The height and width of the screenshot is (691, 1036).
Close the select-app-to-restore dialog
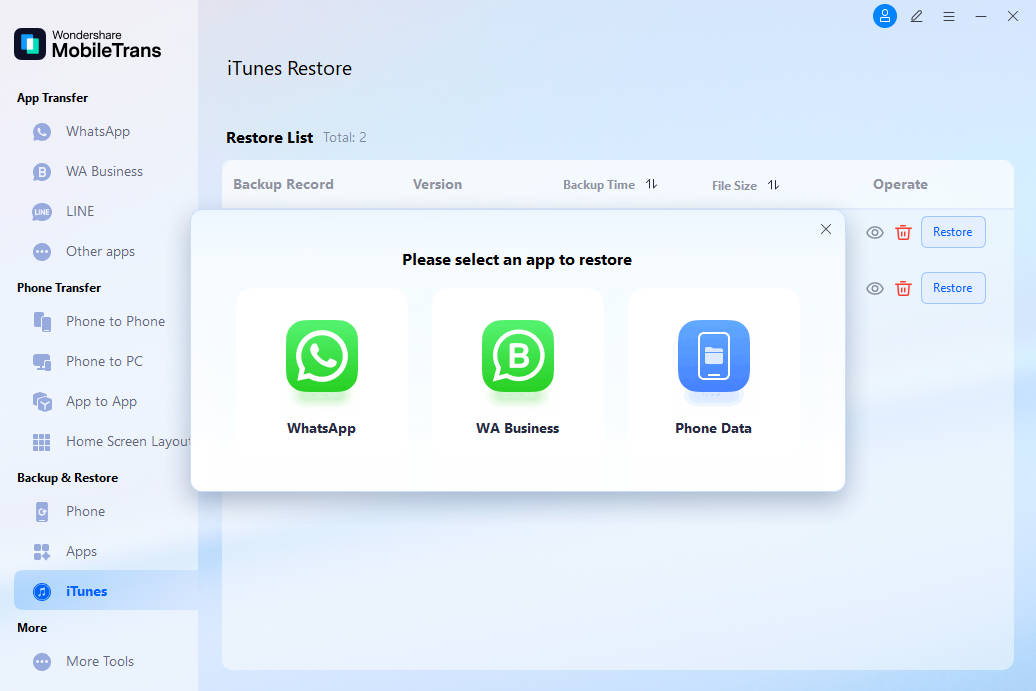pos(826,229)
